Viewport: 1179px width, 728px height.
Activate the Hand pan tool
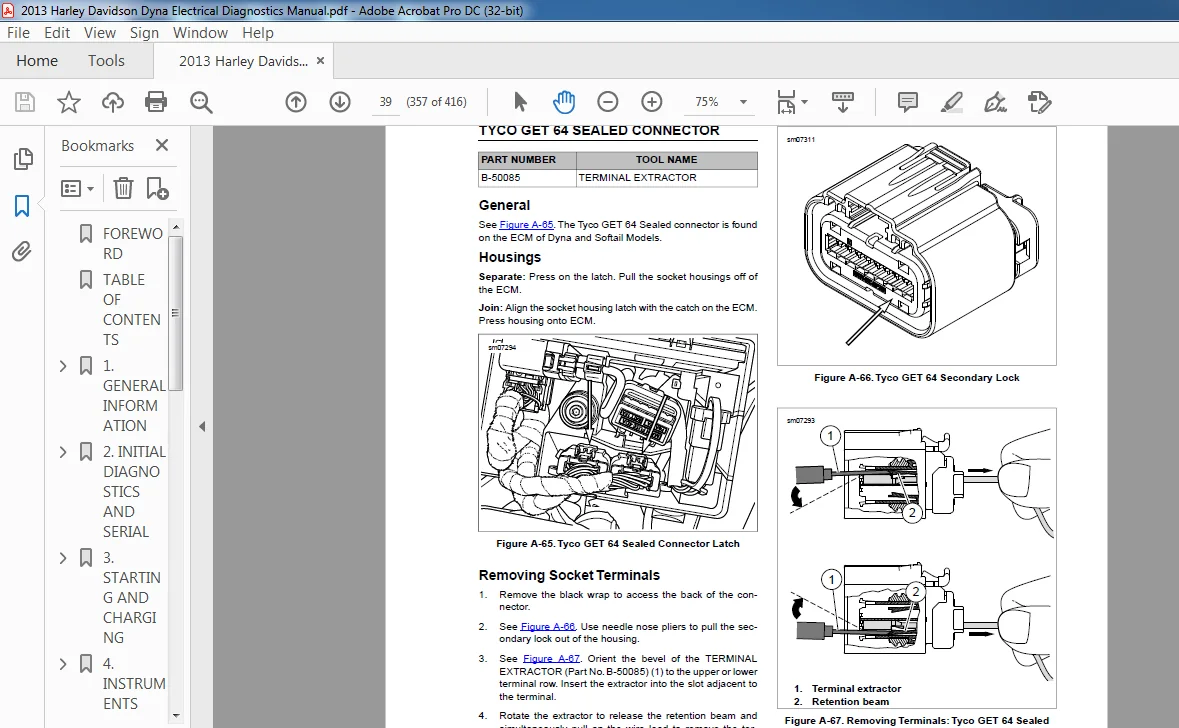563,102
